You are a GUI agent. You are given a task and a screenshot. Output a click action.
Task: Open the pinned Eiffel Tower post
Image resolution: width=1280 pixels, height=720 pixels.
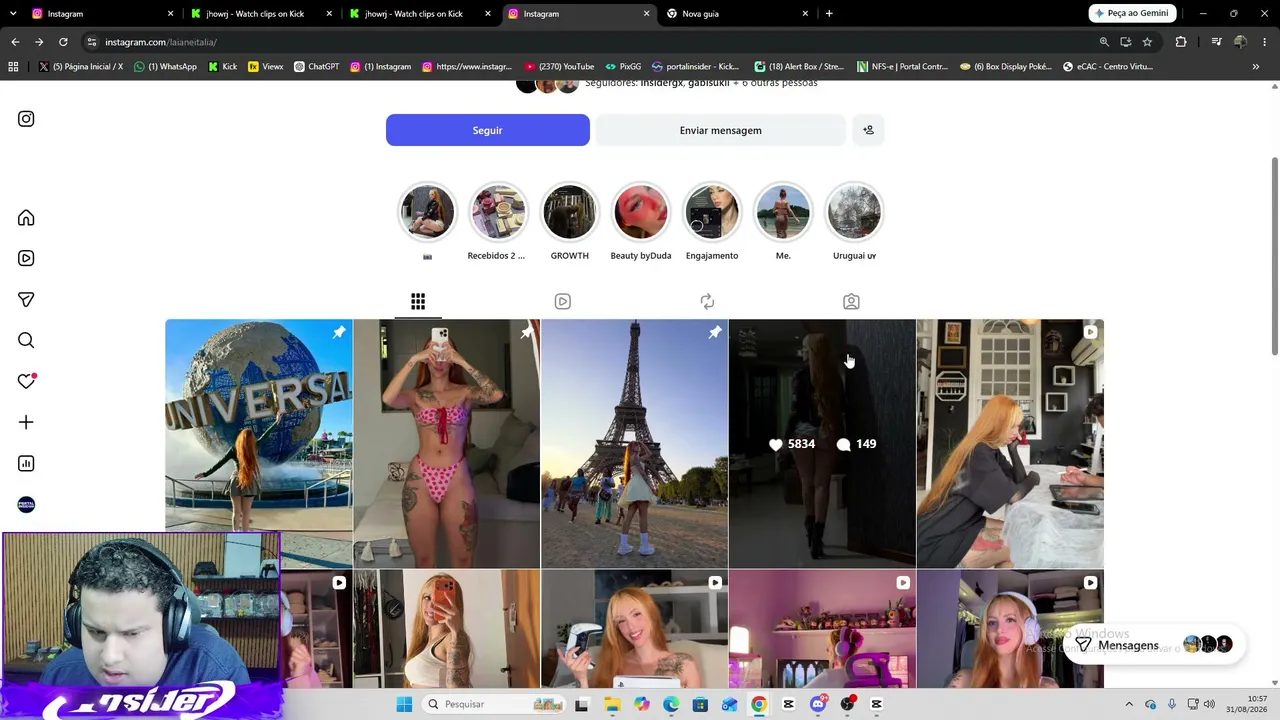tap(634, 443)
